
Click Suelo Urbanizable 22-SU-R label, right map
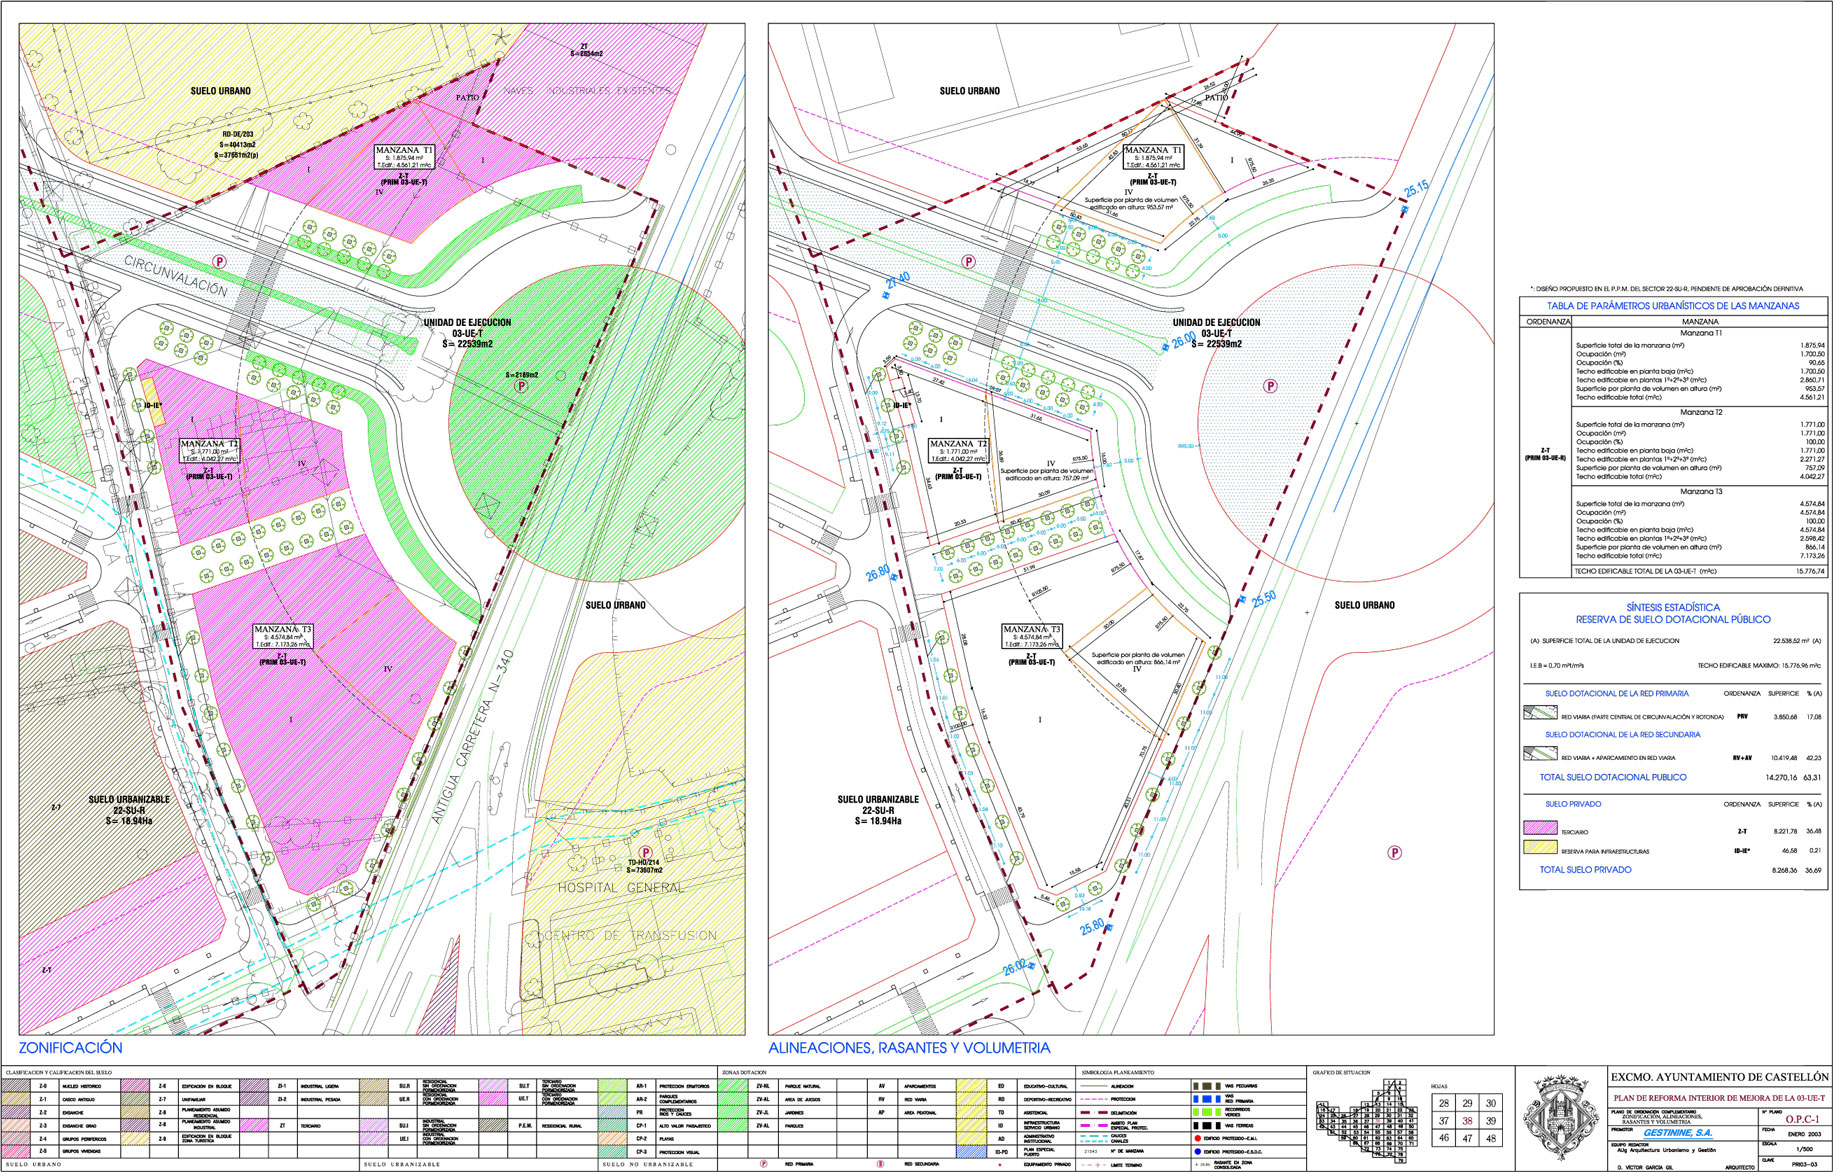tap(878, 810)
